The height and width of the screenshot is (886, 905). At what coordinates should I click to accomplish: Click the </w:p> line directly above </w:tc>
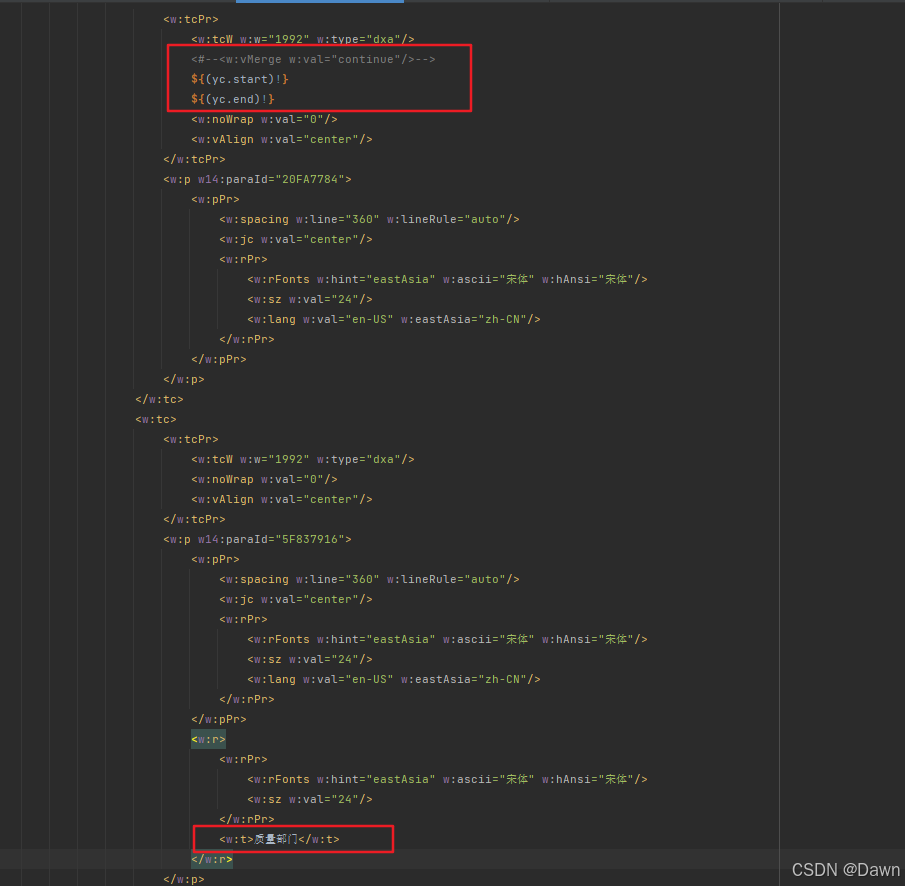[184, 379]
